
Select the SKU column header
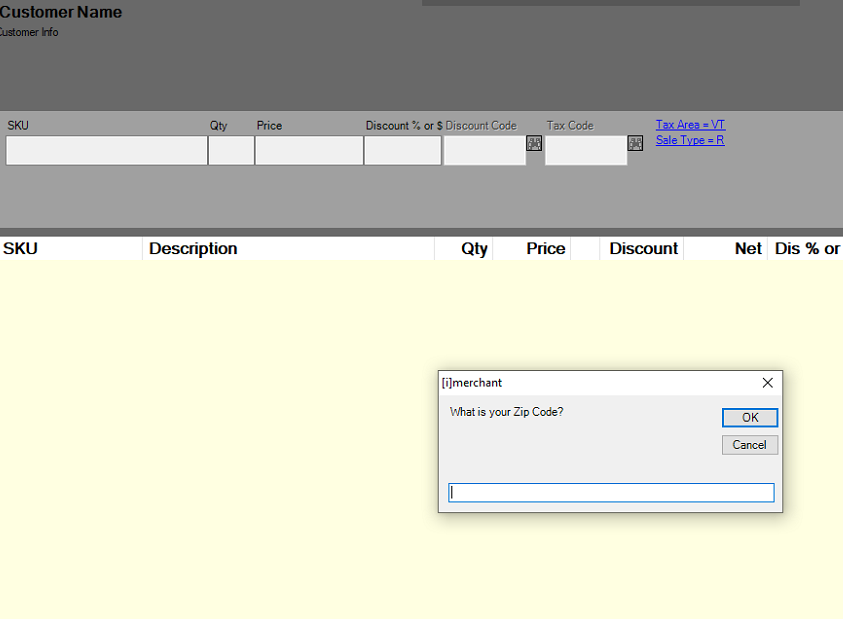click(71, 248)
